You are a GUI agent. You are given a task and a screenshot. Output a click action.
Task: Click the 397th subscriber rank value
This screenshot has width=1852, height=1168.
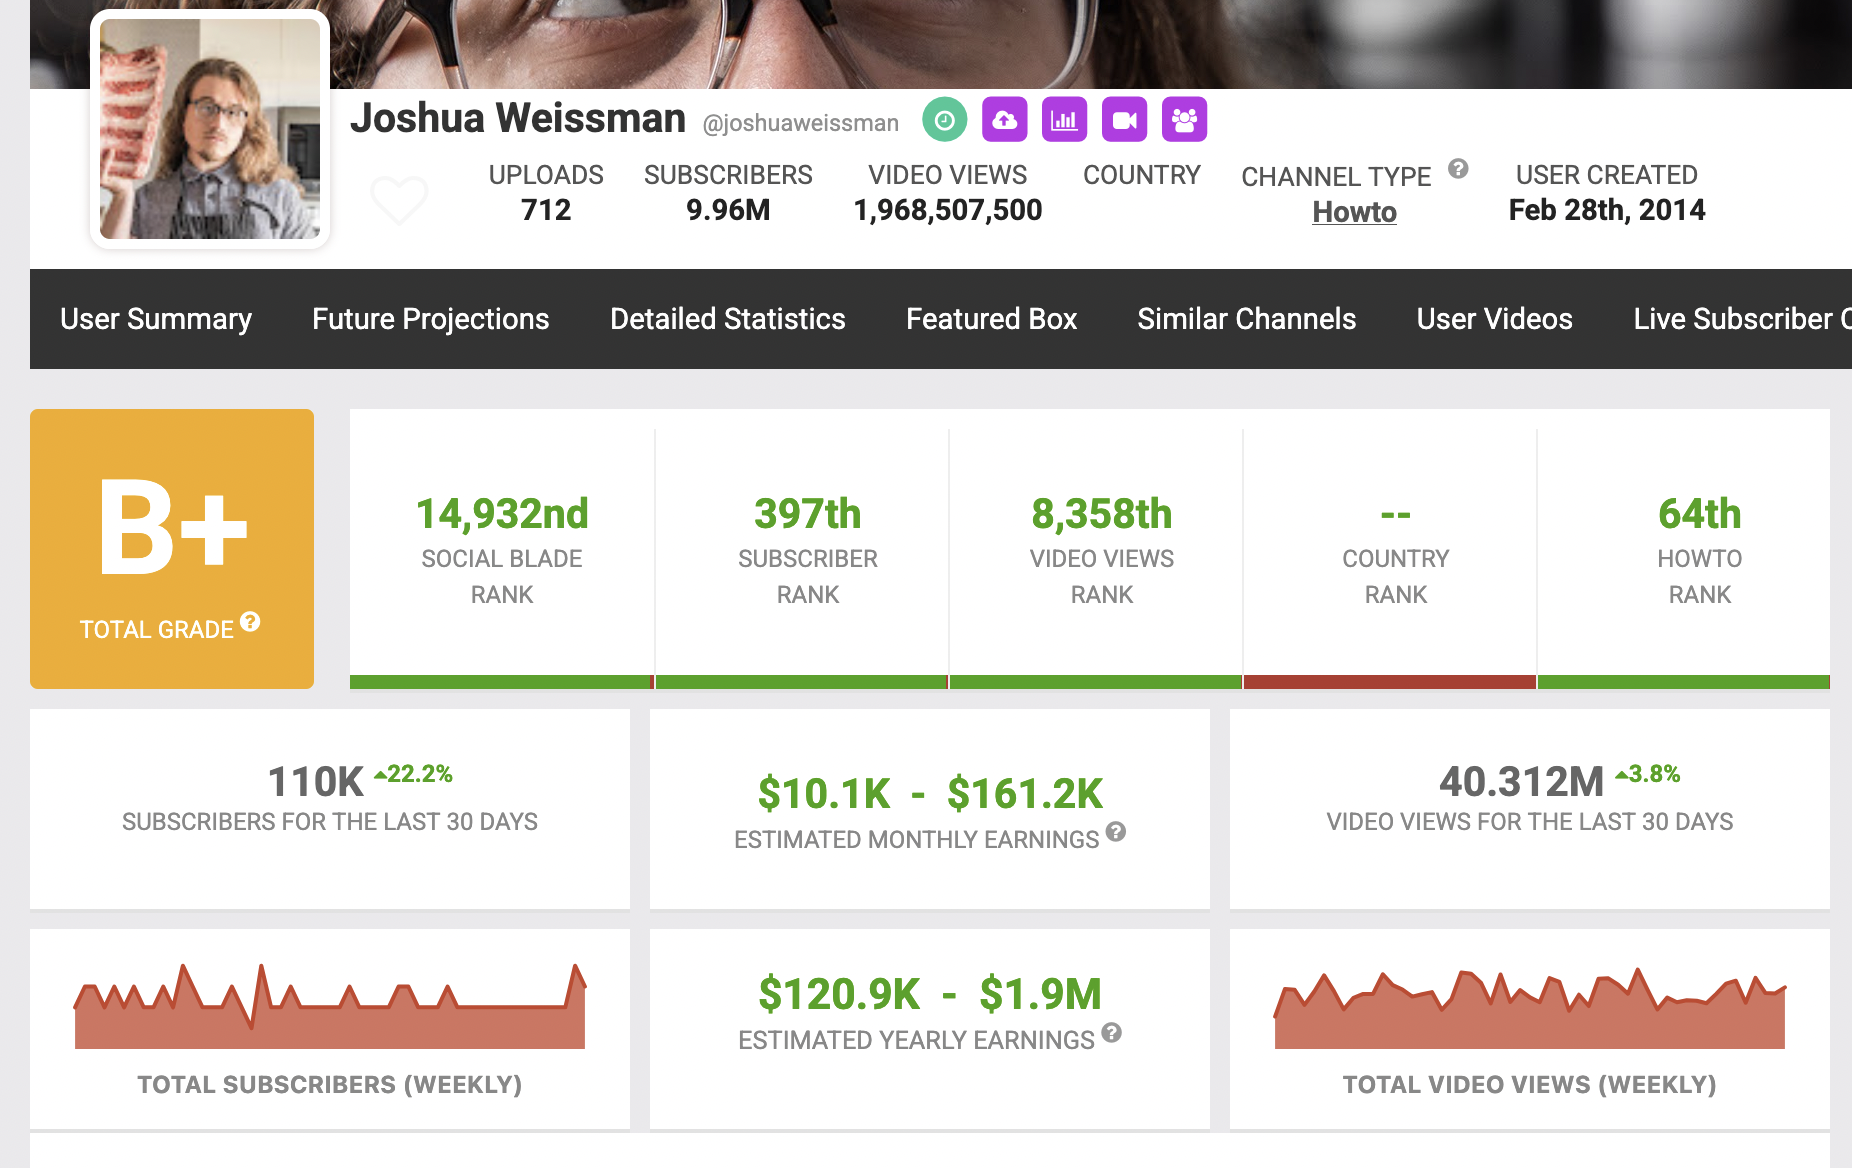(808, 514)
